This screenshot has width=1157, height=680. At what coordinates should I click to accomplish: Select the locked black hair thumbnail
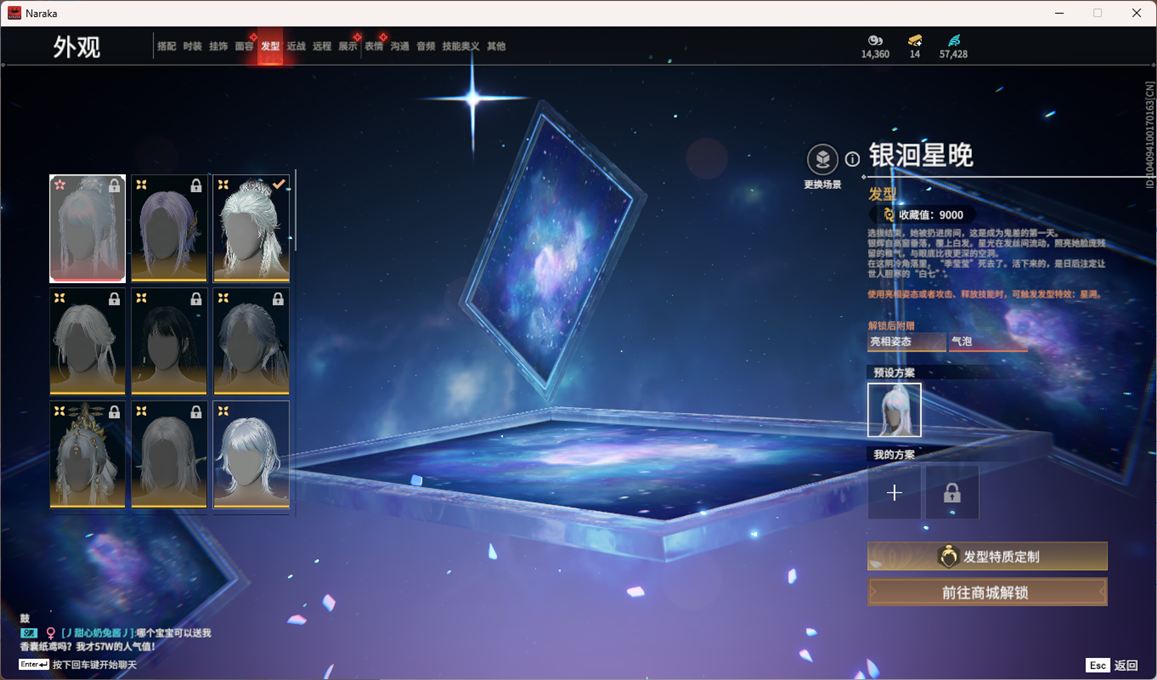169,341
